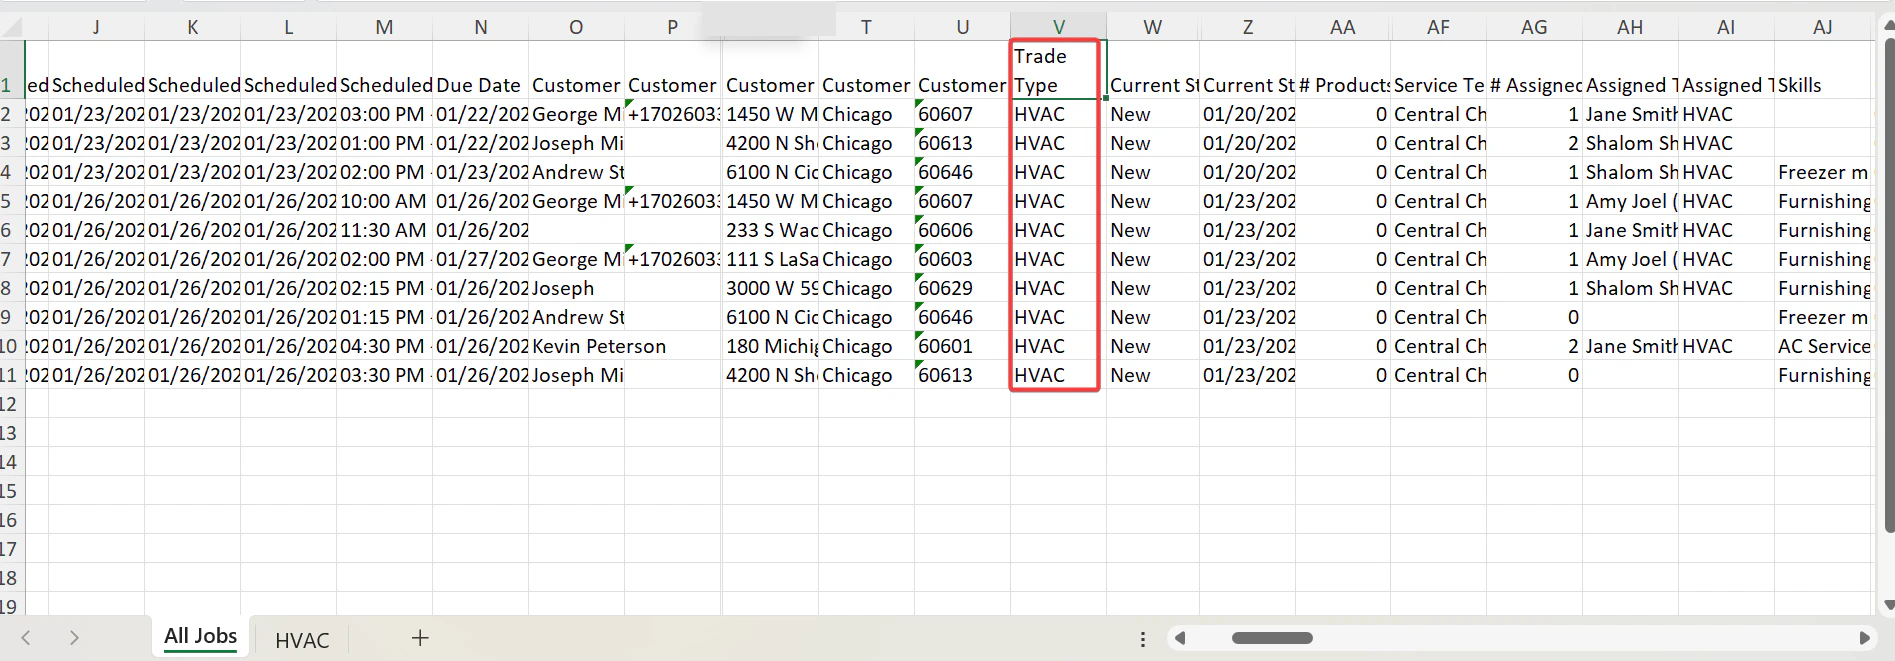
Task: Click the 02:15 PM scheduled time cell
Action: 384,288
